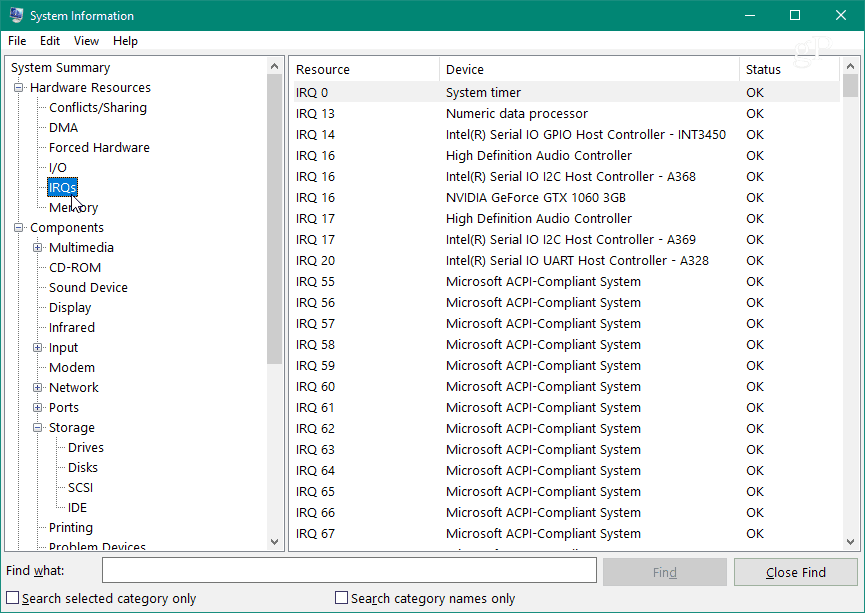
Task: Collapse the Storage node
Action: tap(38, 428)
